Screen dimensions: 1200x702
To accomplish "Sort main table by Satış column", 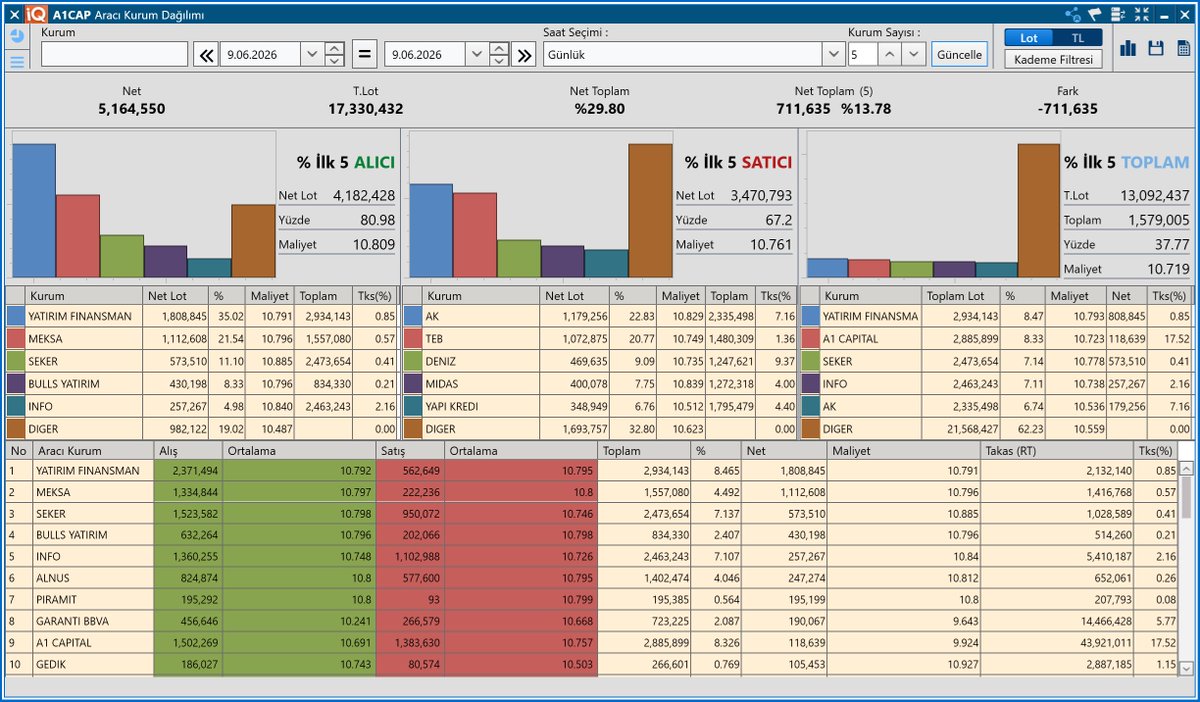I will (410, 451).
